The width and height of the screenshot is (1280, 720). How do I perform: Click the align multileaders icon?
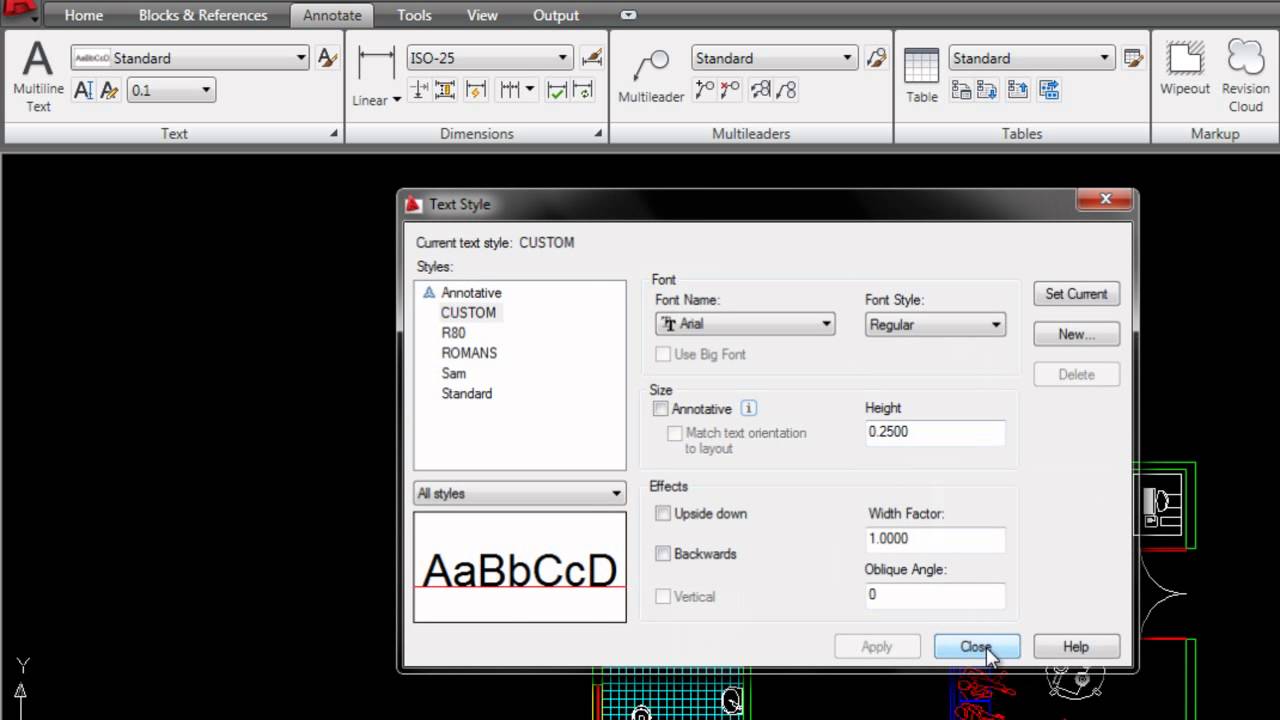click(761, 90)
